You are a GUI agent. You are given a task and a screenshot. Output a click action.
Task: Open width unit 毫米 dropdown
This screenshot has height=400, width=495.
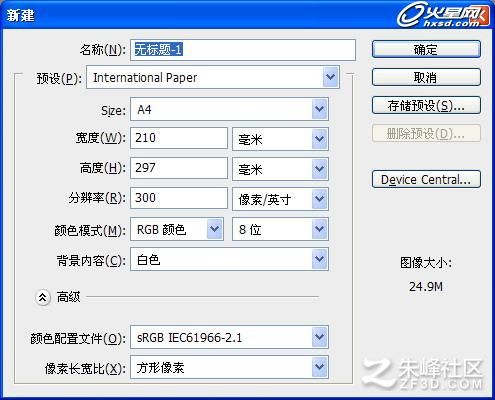(x=280, y=139)
